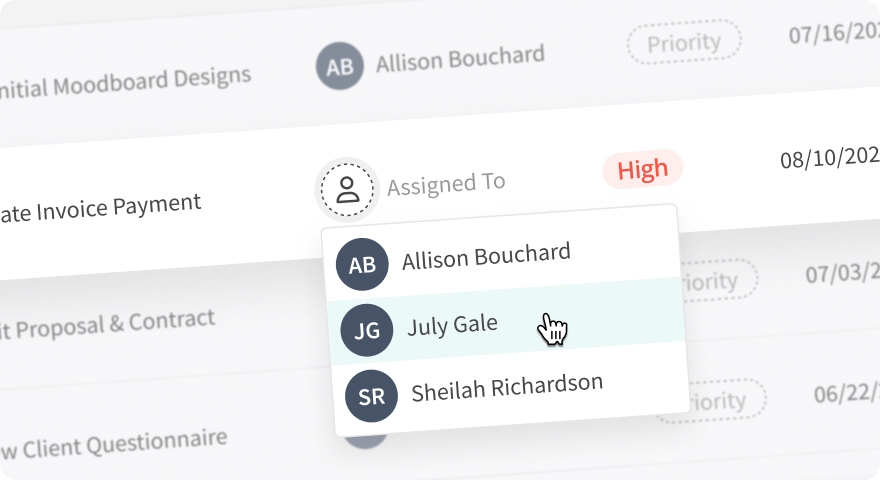The width and height of the screenshot is (880, 480).
Task: Click the AB avatar in Moodboard Designs row
Action: [x=340, y=67]
